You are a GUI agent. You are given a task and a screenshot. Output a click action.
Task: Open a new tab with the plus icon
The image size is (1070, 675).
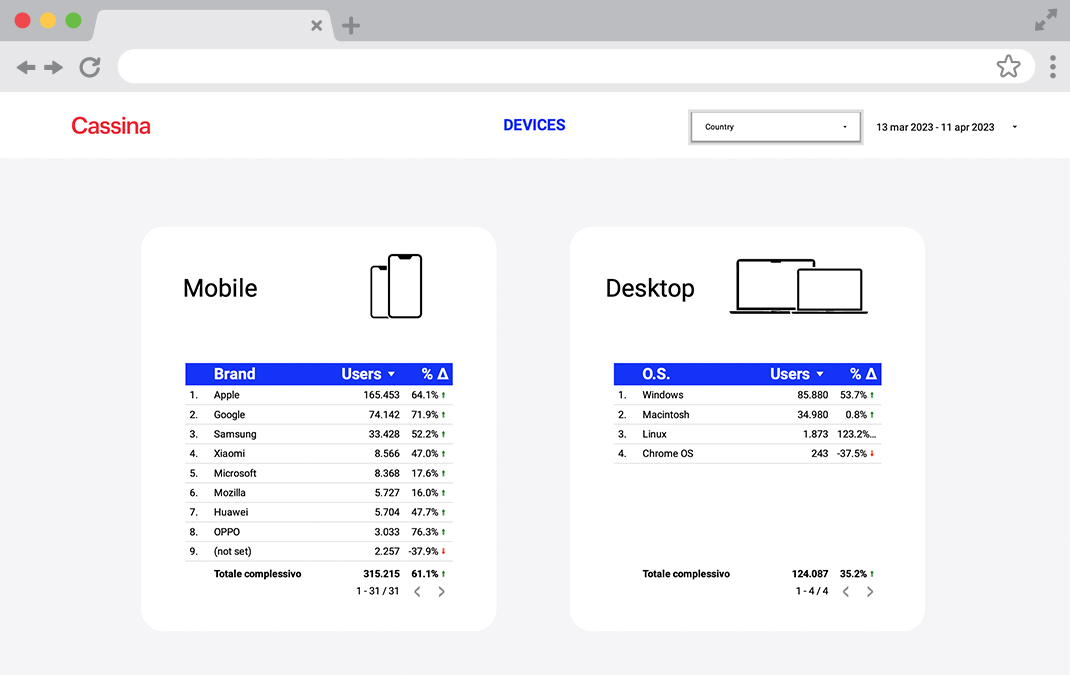(351, 26)
